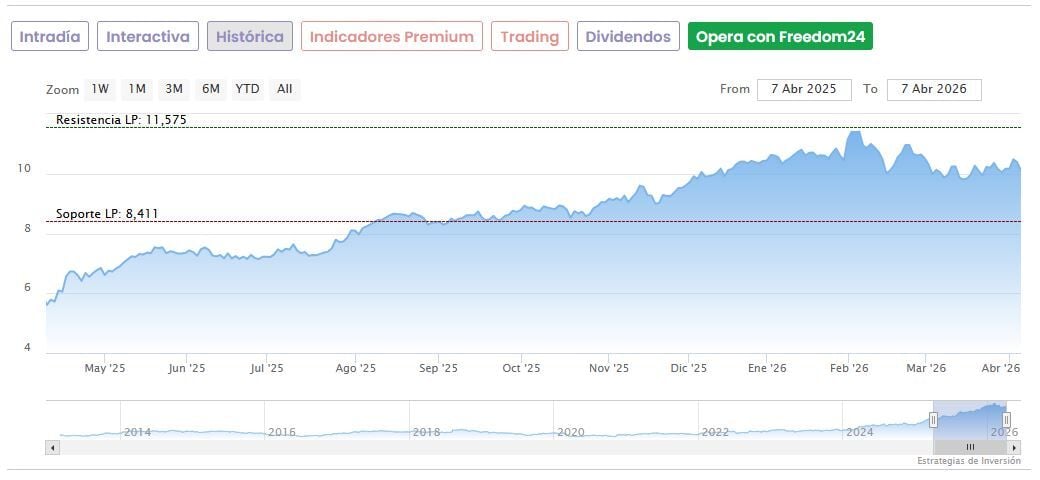Image resolution: width=1040 pixels, height=480 pixels.
Task: Click the navigator right range handle
Action: click(1006, 420)
